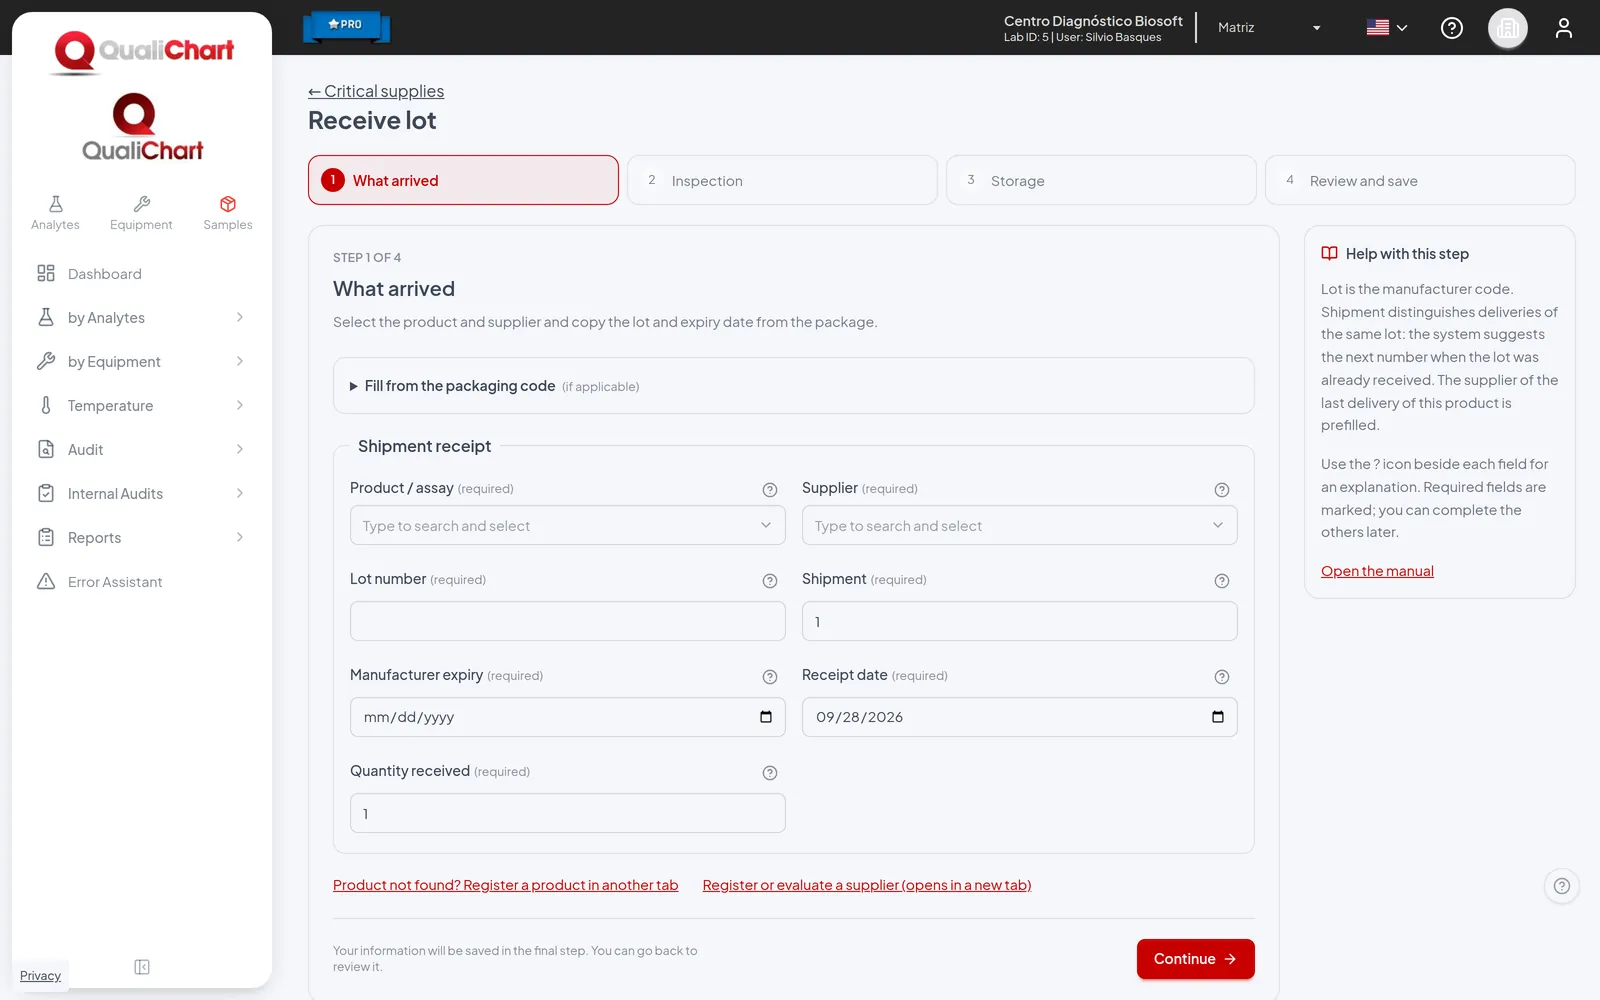Screen dimensions: 1600x1000
Task: Show help for Shipment field
Action: click(x=1222, y=581)
